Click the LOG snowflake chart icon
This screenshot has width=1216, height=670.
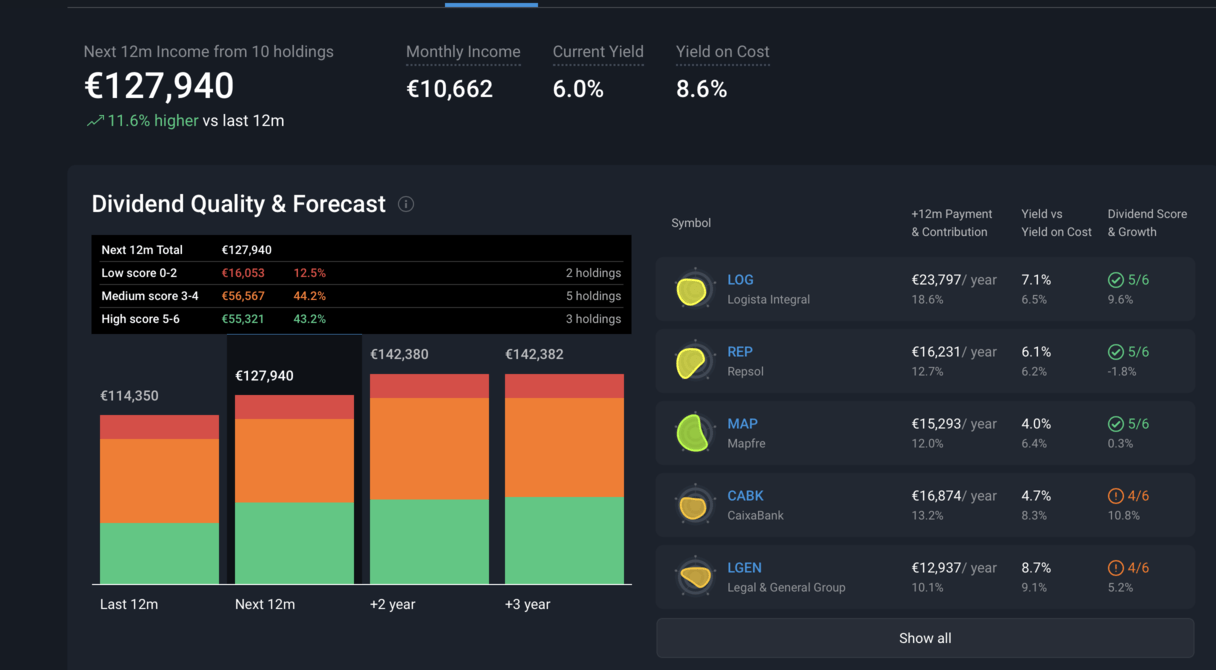click(x=692, y=290)
